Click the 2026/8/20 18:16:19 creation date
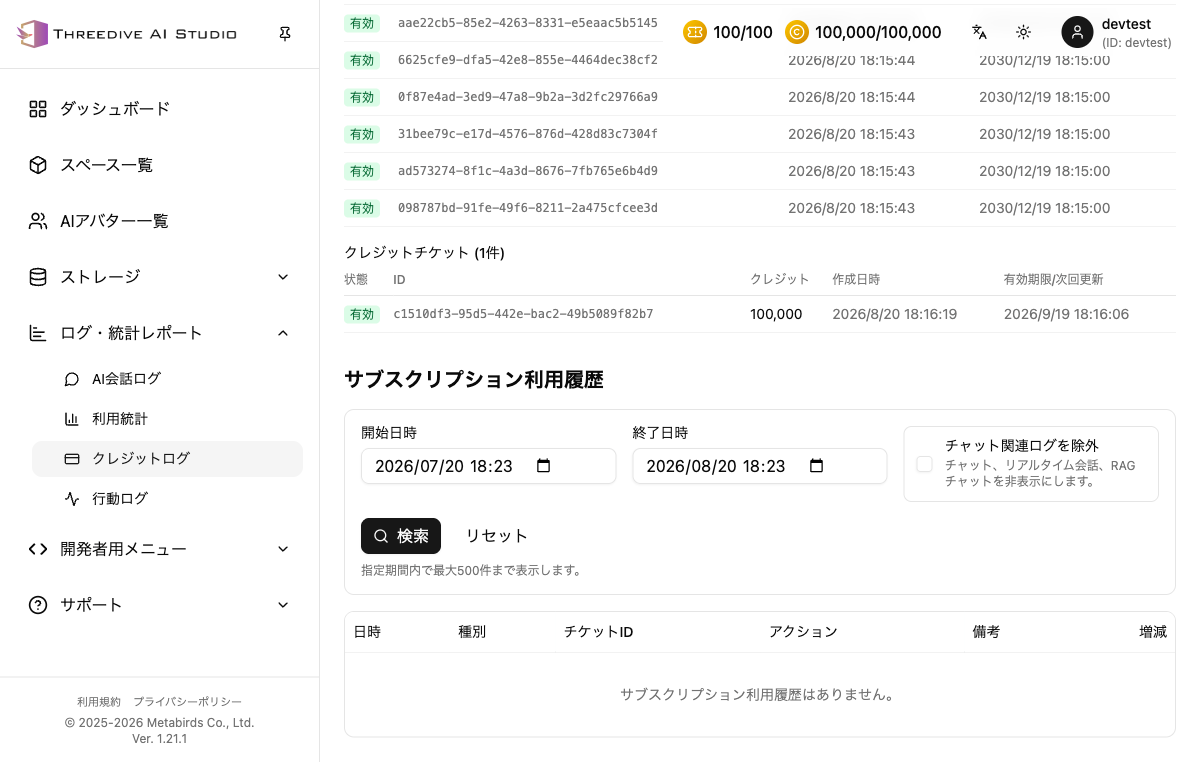Viewport: 1200px width, 762px height. 895,314
